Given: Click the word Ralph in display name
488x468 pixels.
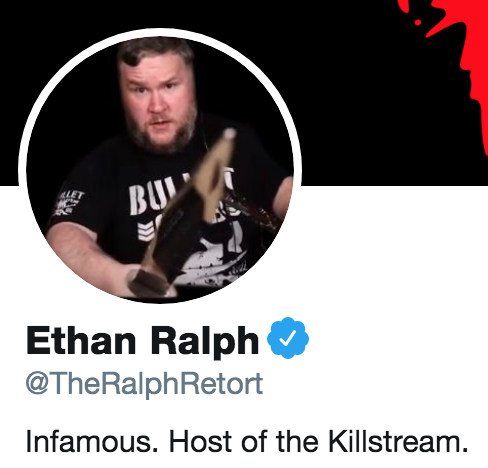Looking at the screenshot, I should coord(205,342).
